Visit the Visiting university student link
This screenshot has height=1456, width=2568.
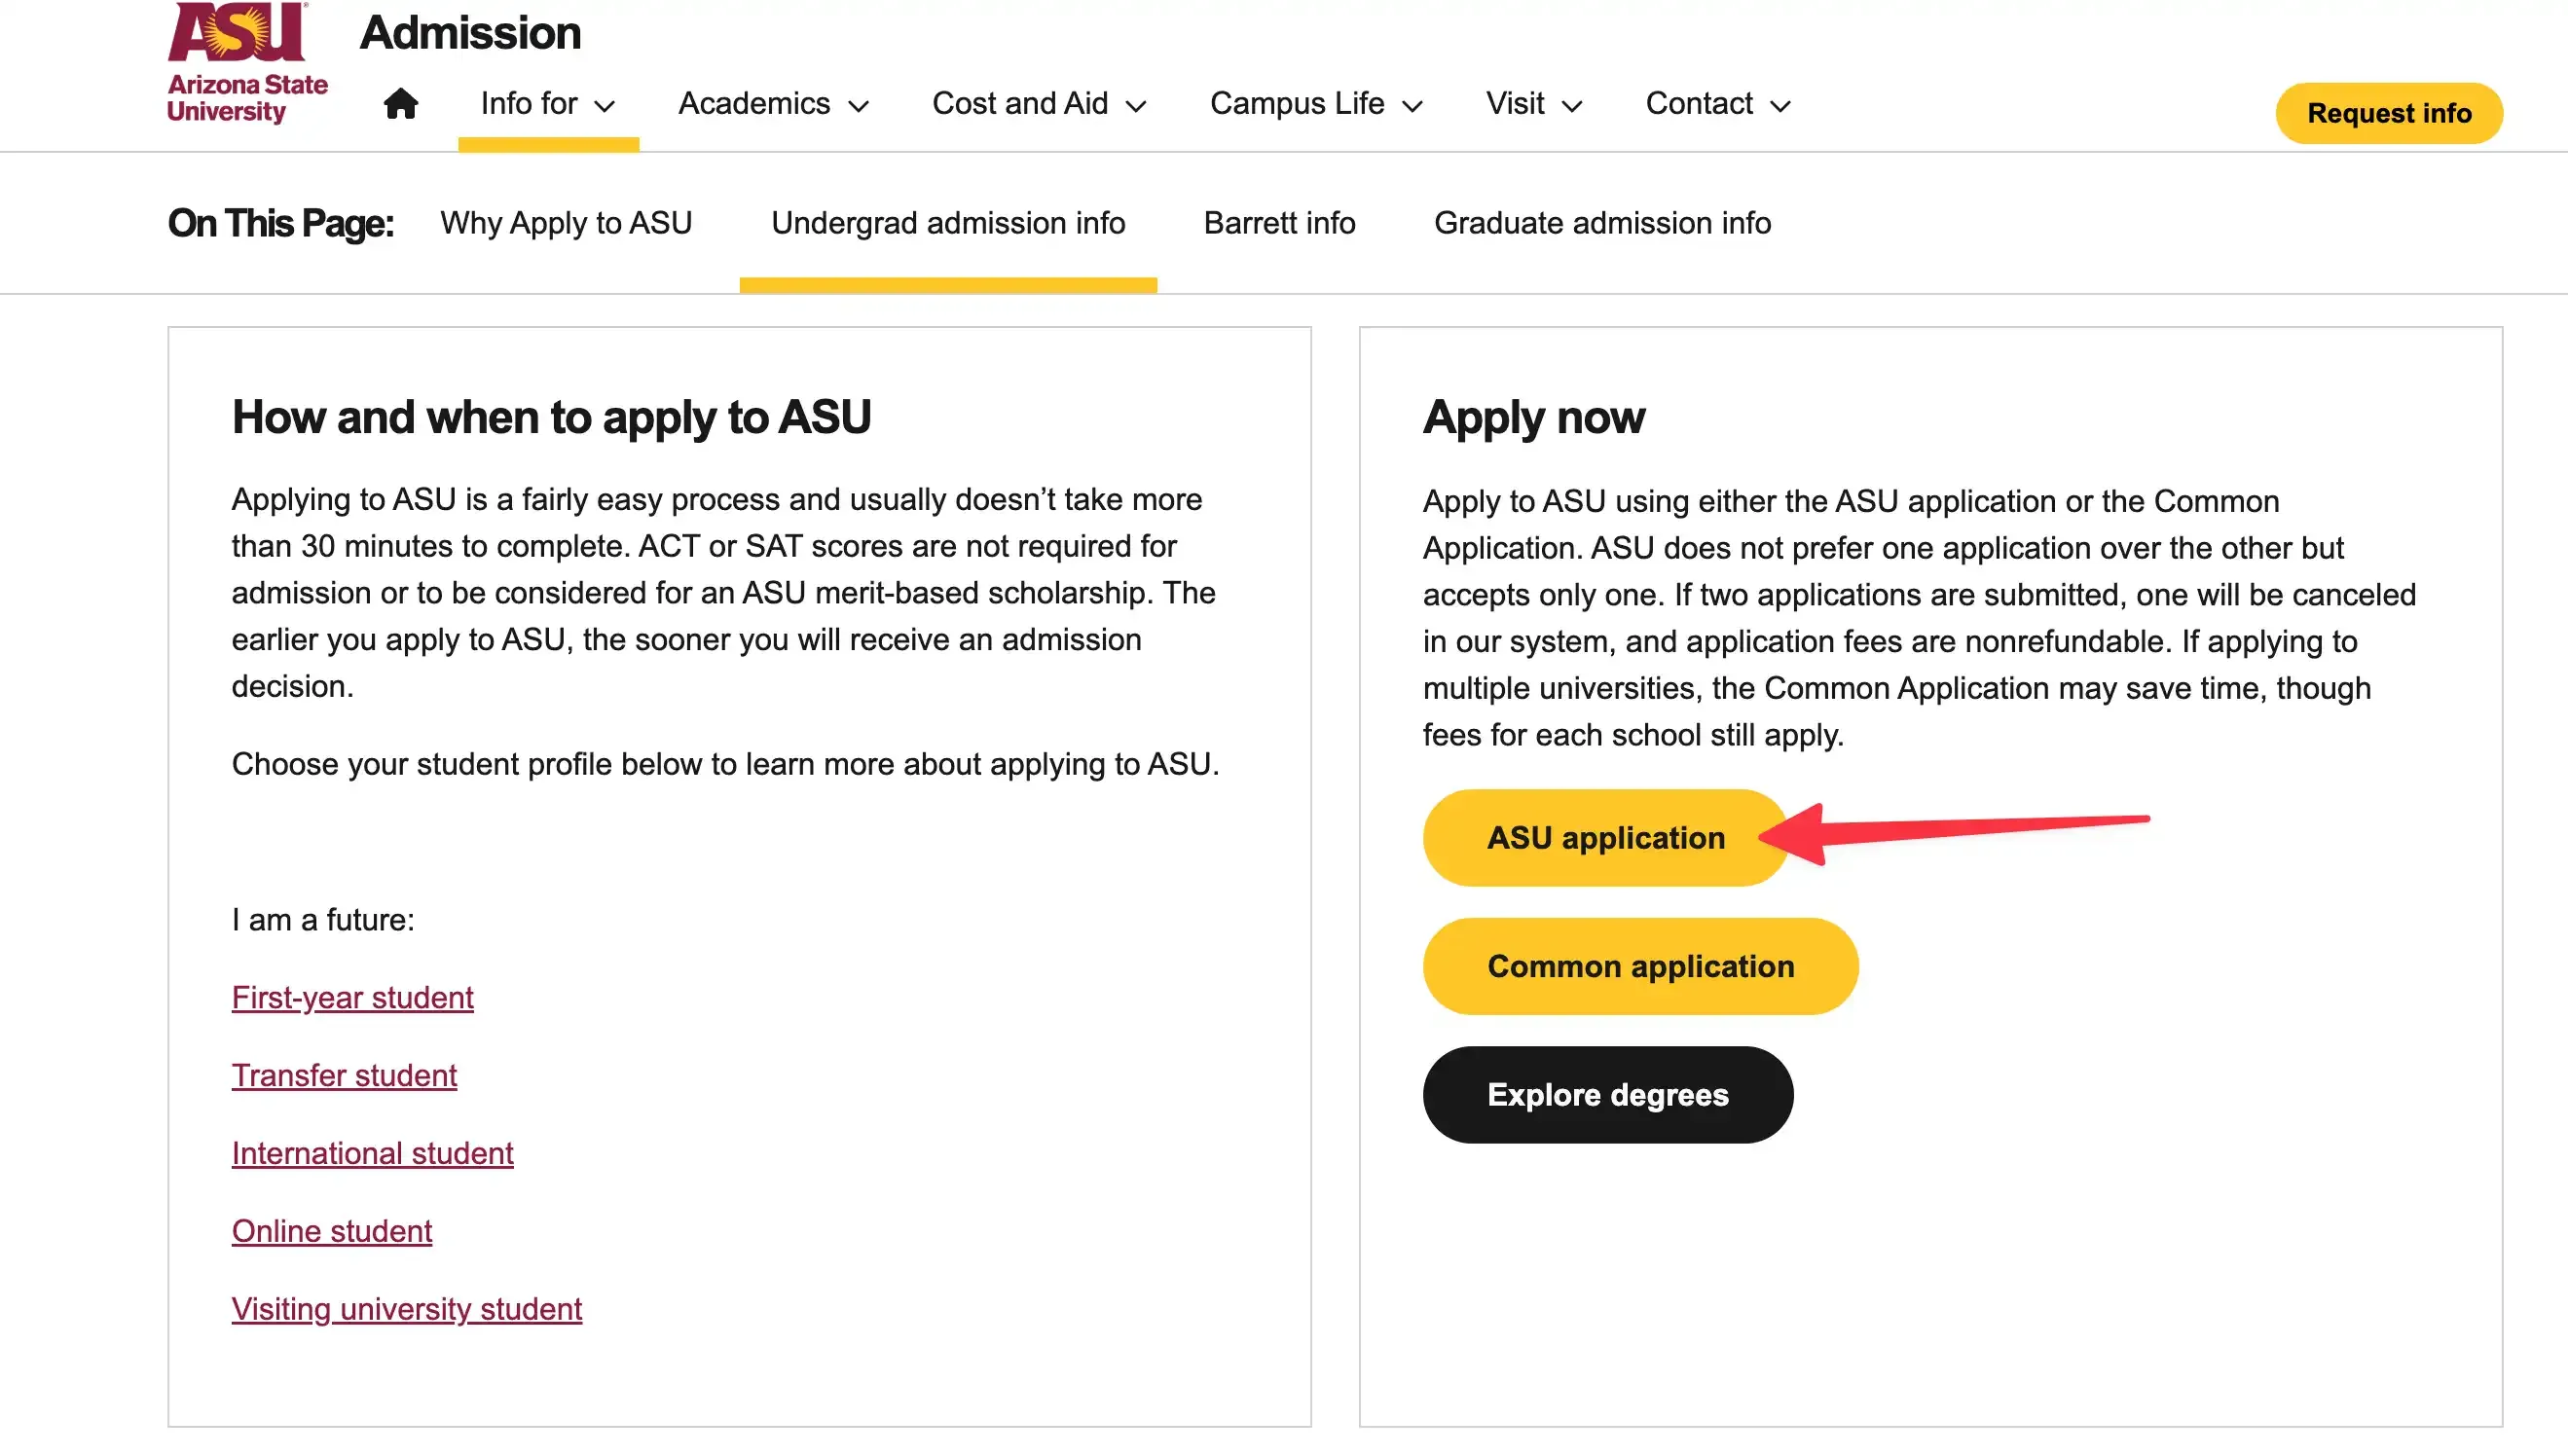406,1310
